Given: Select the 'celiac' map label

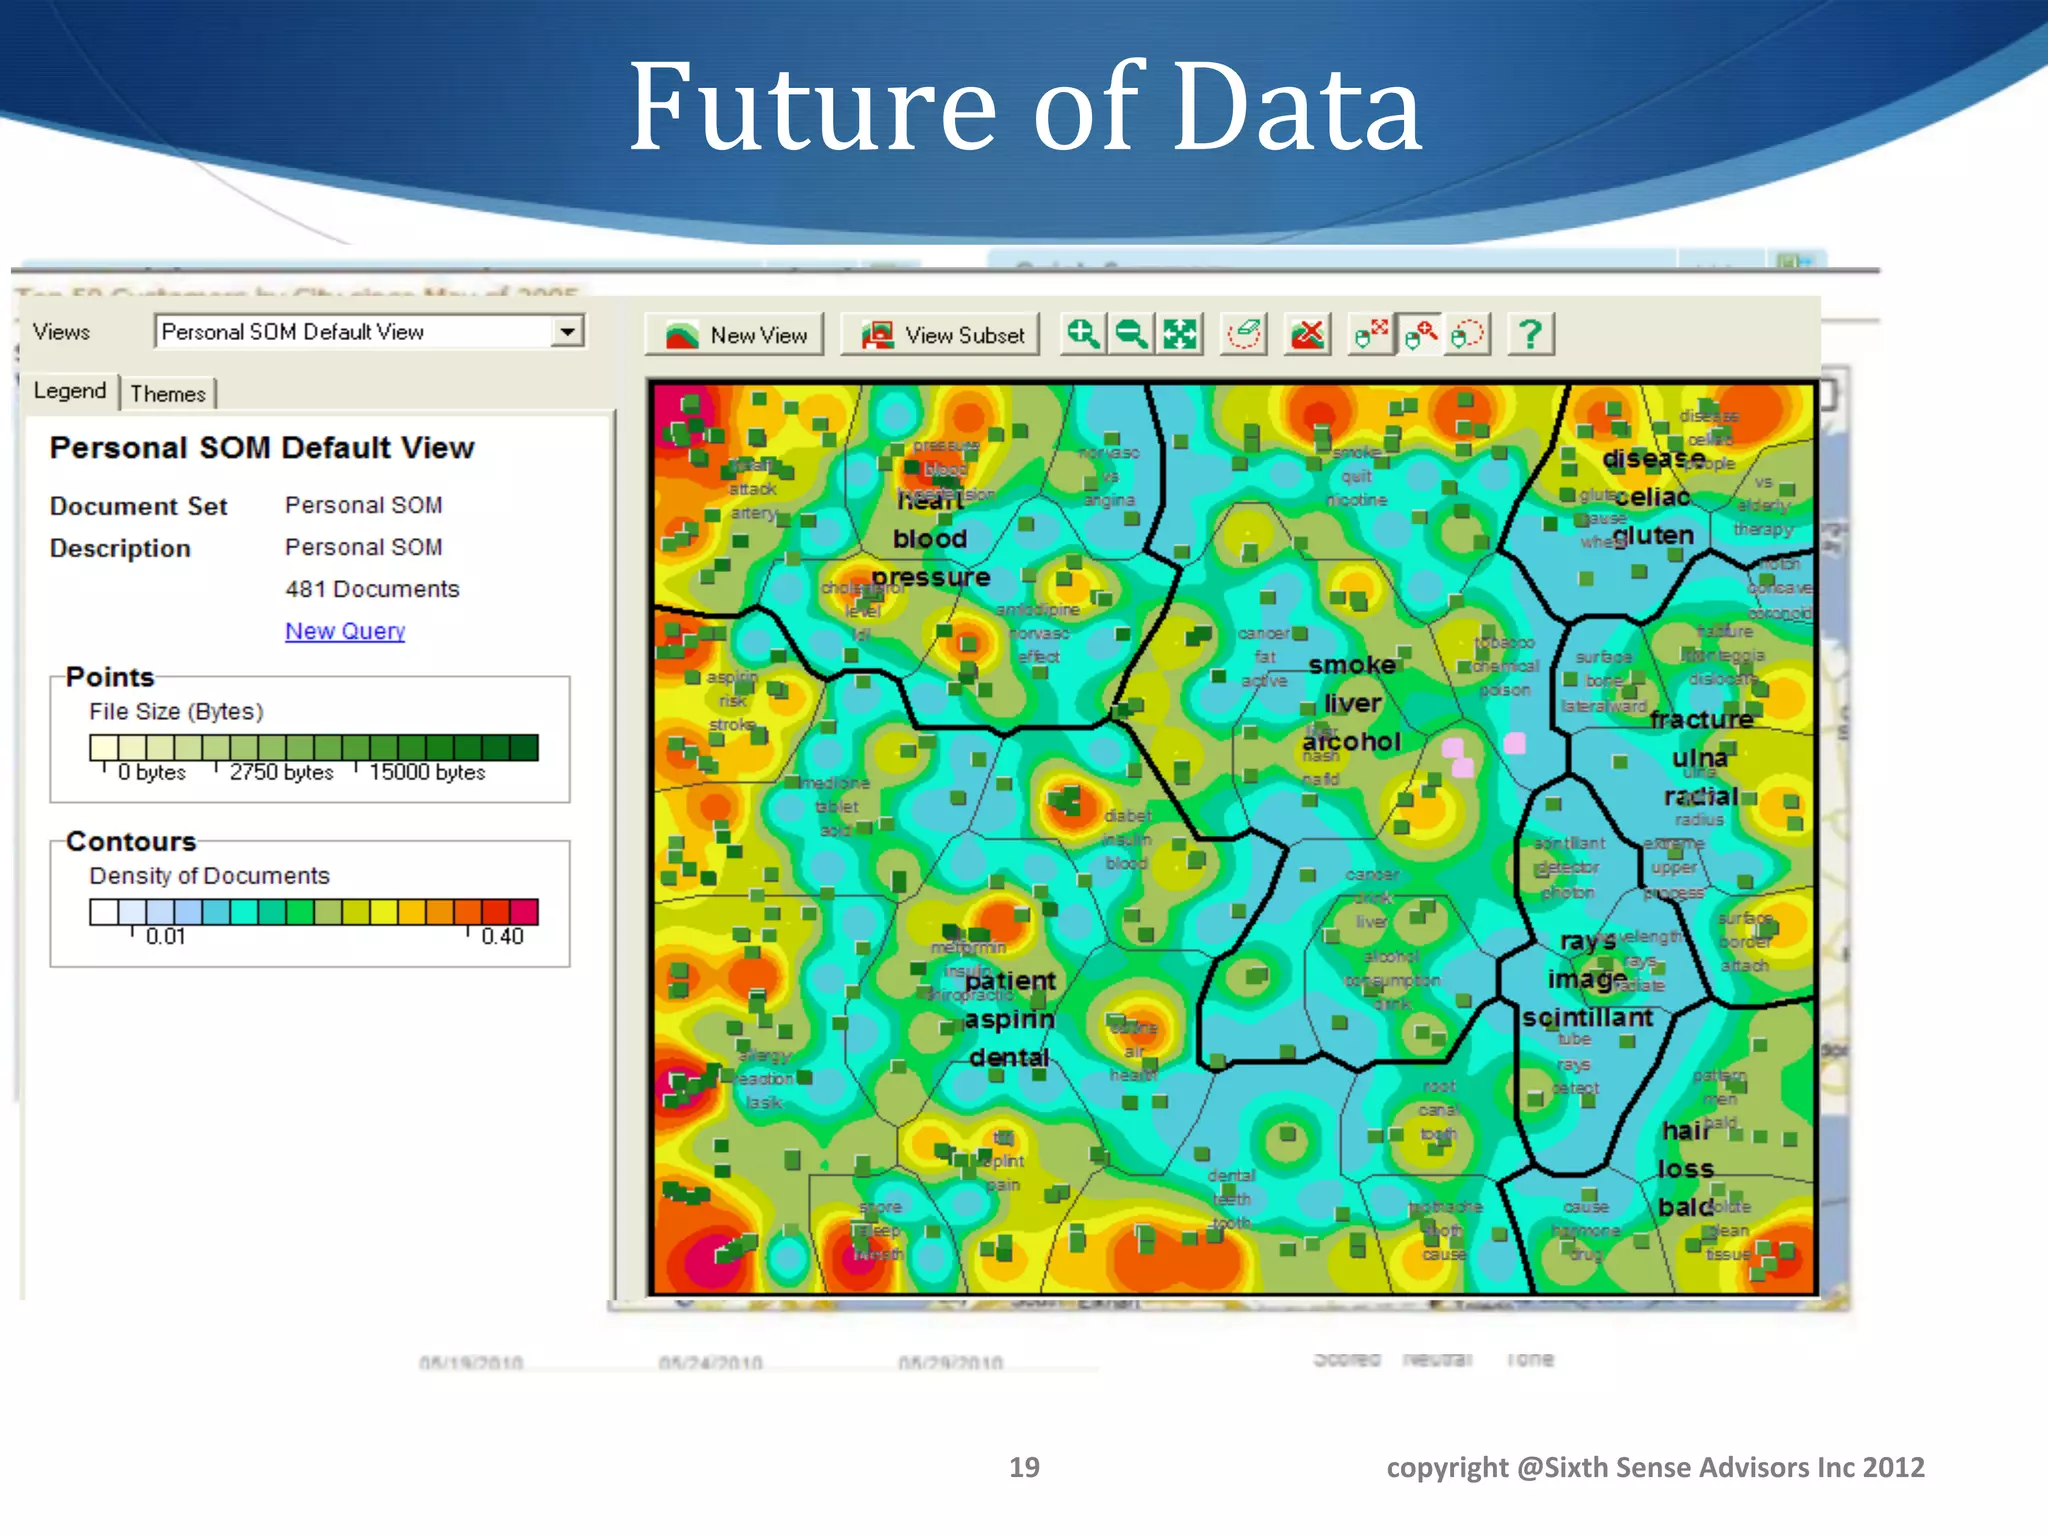Looking at the screenshot, I should (x=1652, y=497).
